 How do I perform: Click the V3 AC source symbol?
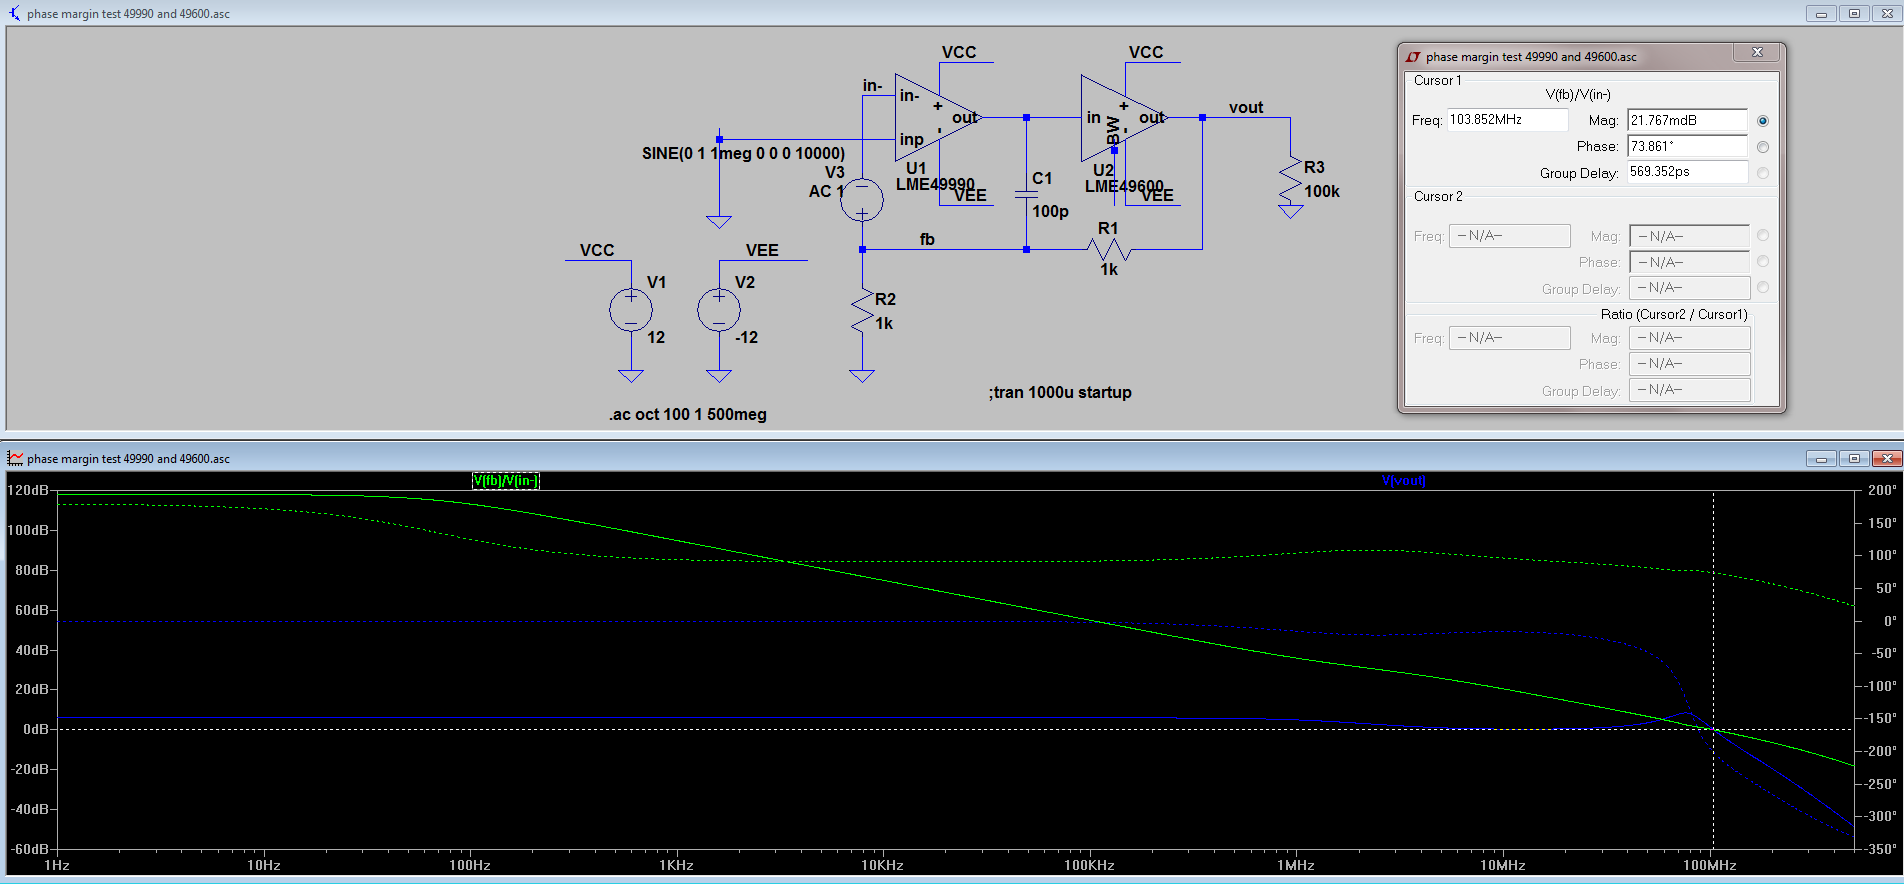[862, 200]
